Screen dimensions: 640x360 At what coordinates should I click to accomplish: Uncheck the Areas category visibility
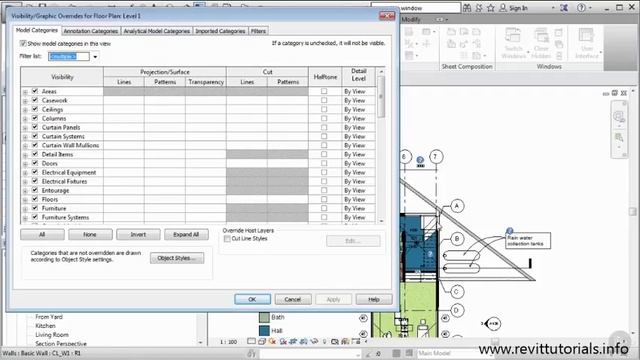[35, 91]
